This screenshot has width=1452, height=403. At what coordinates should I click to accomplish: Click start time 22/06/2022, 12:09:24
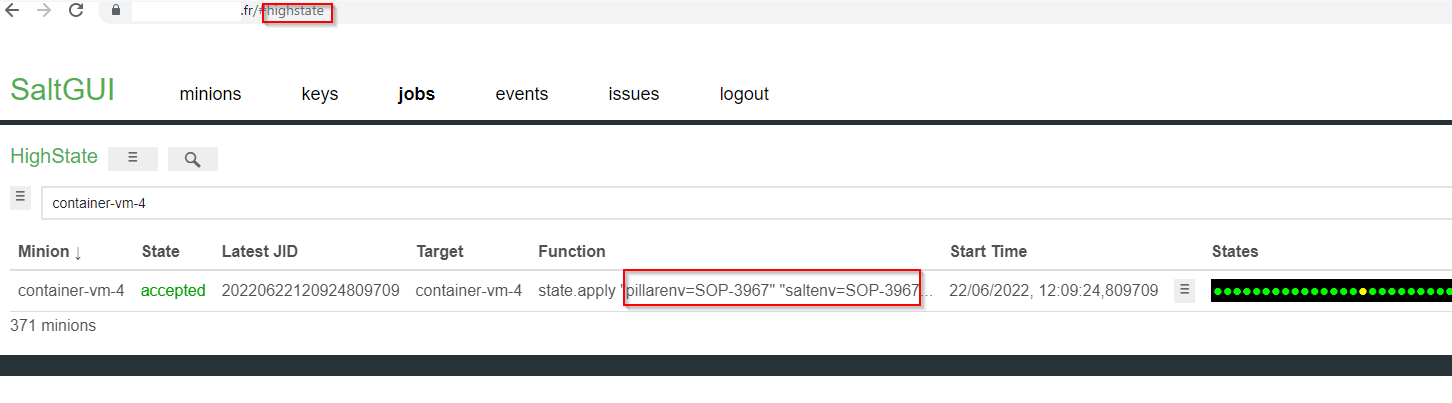coord(1054,291)
